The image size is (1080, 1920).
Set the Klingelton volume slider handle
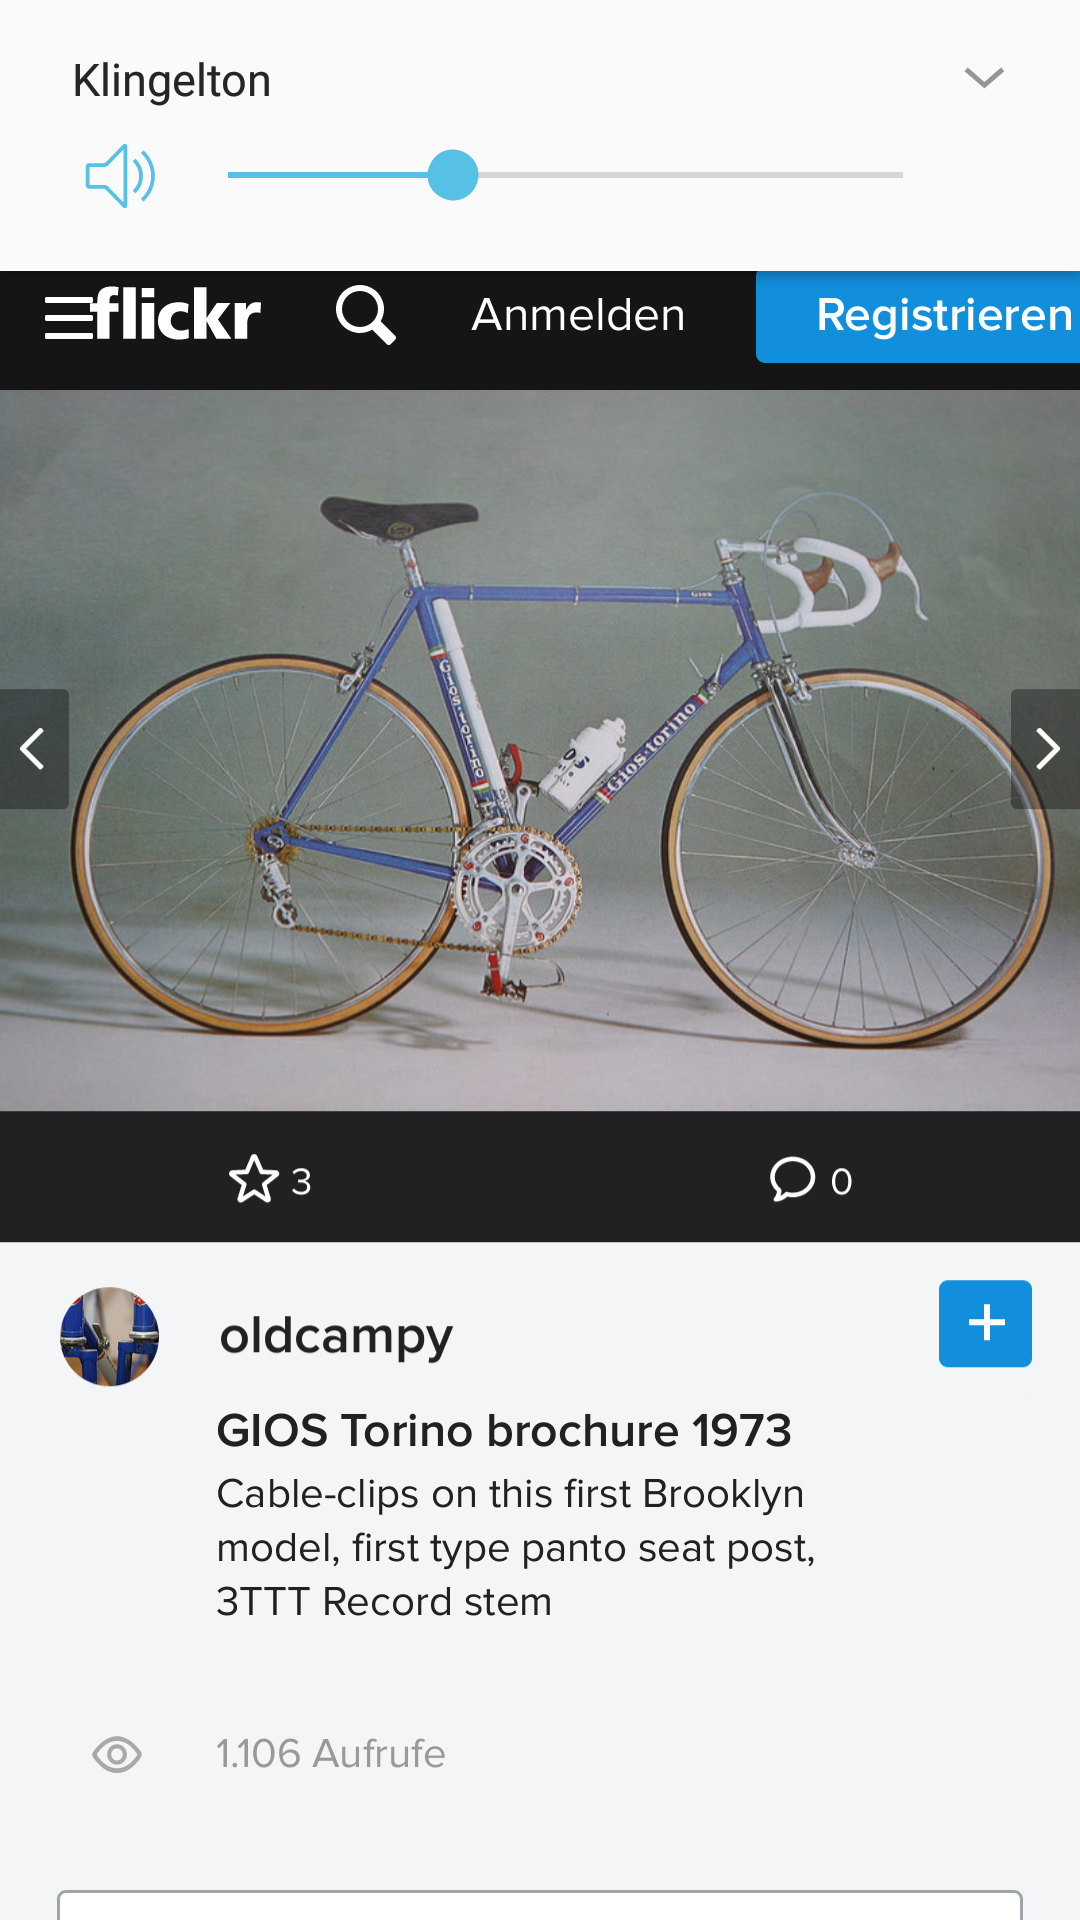pyautogui.click(x=453, y=175)
